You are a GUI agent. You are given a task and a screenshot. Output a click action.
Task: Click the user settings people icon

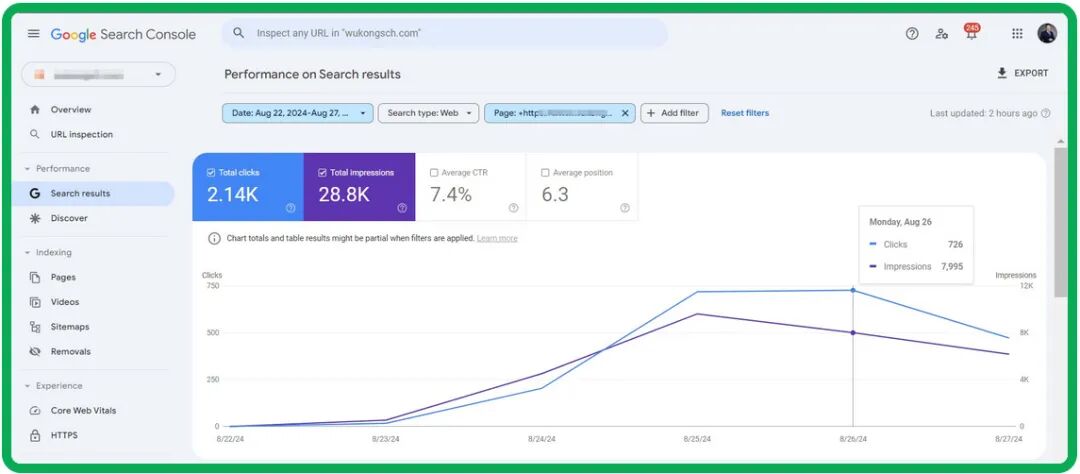click(941, 33)
